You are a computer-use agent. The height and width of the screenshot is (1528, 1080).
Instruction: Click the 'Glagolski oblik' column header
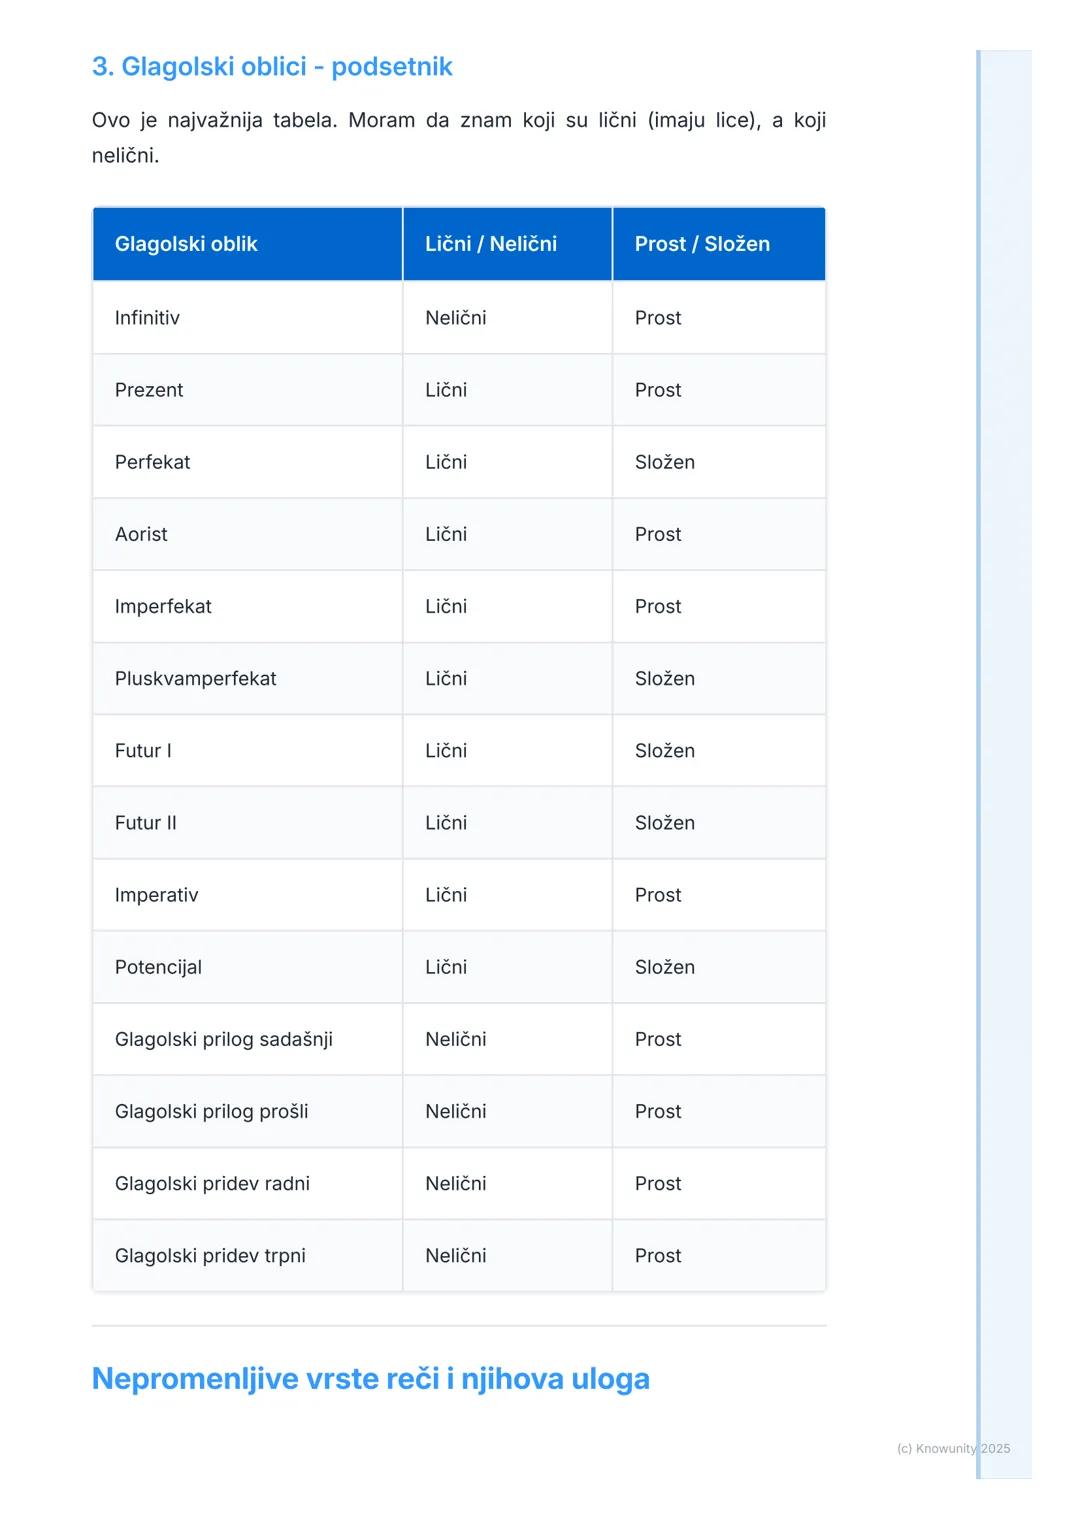point(186,244)
